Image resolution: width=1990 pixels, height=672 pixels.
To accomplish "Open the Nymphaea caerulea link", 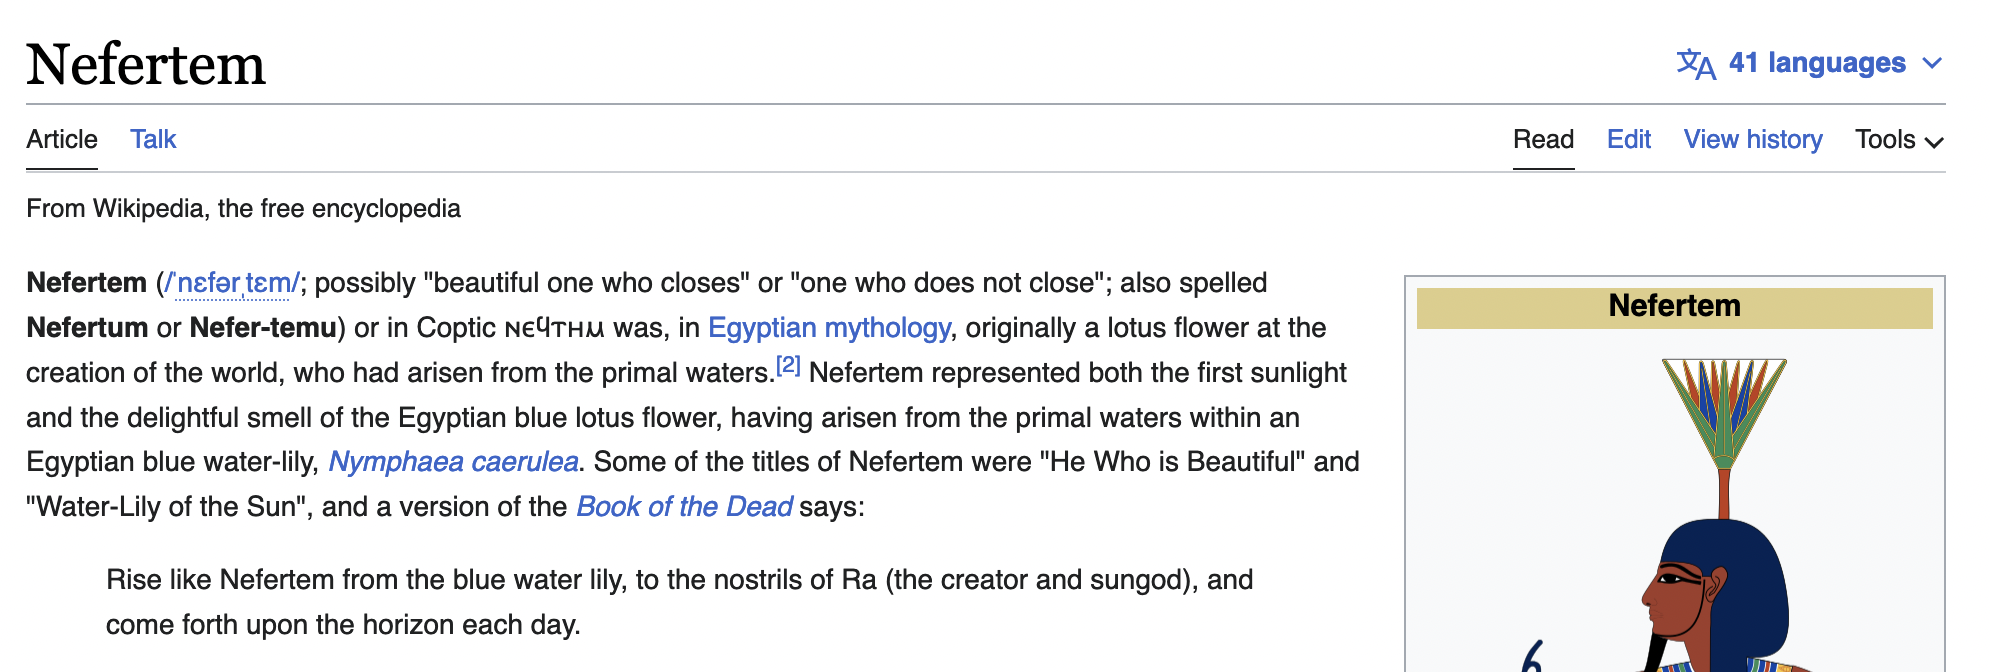I will coord(453,462).
